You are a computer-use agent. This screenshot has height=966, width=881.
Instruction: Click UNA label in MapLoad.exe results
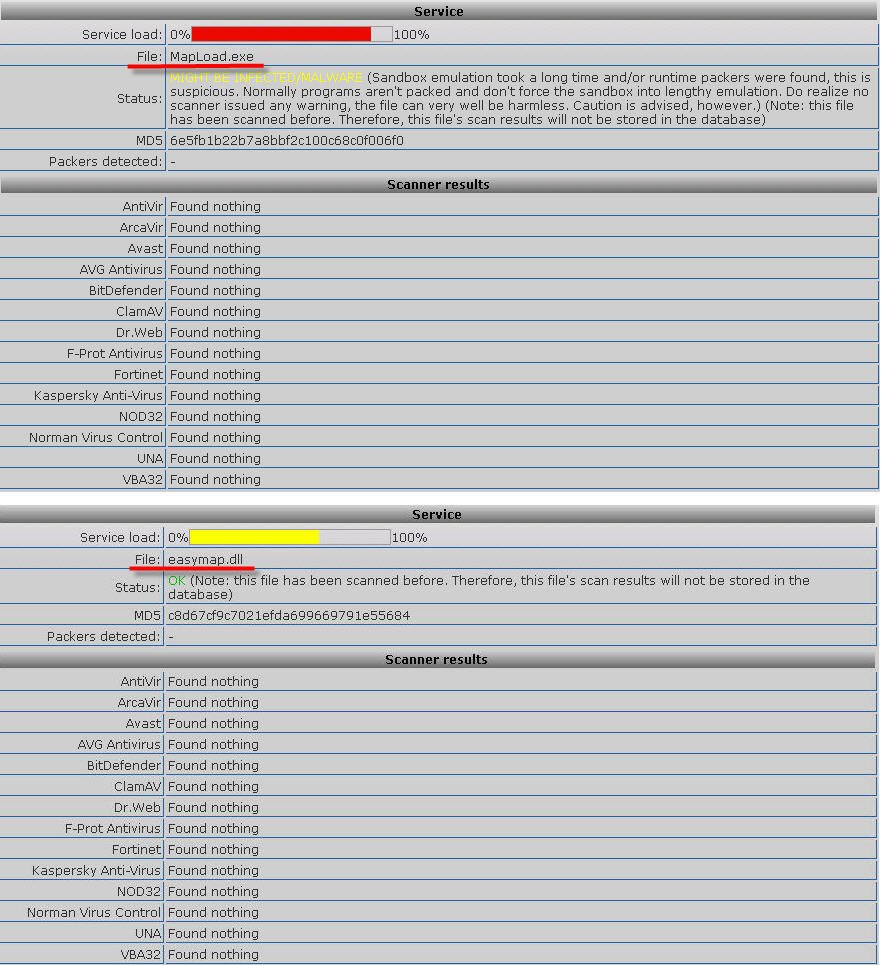pos(150,458)
